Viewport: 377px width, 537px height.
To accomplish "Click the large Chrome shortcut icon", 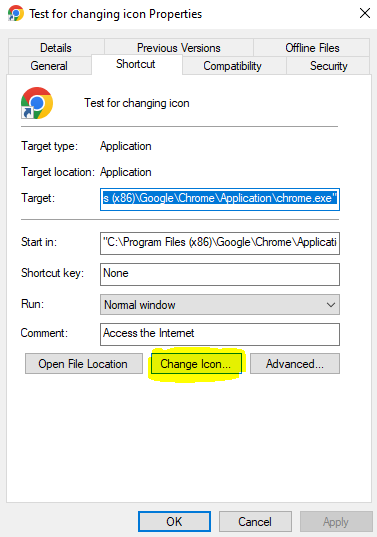I will (x=37, y=103).
